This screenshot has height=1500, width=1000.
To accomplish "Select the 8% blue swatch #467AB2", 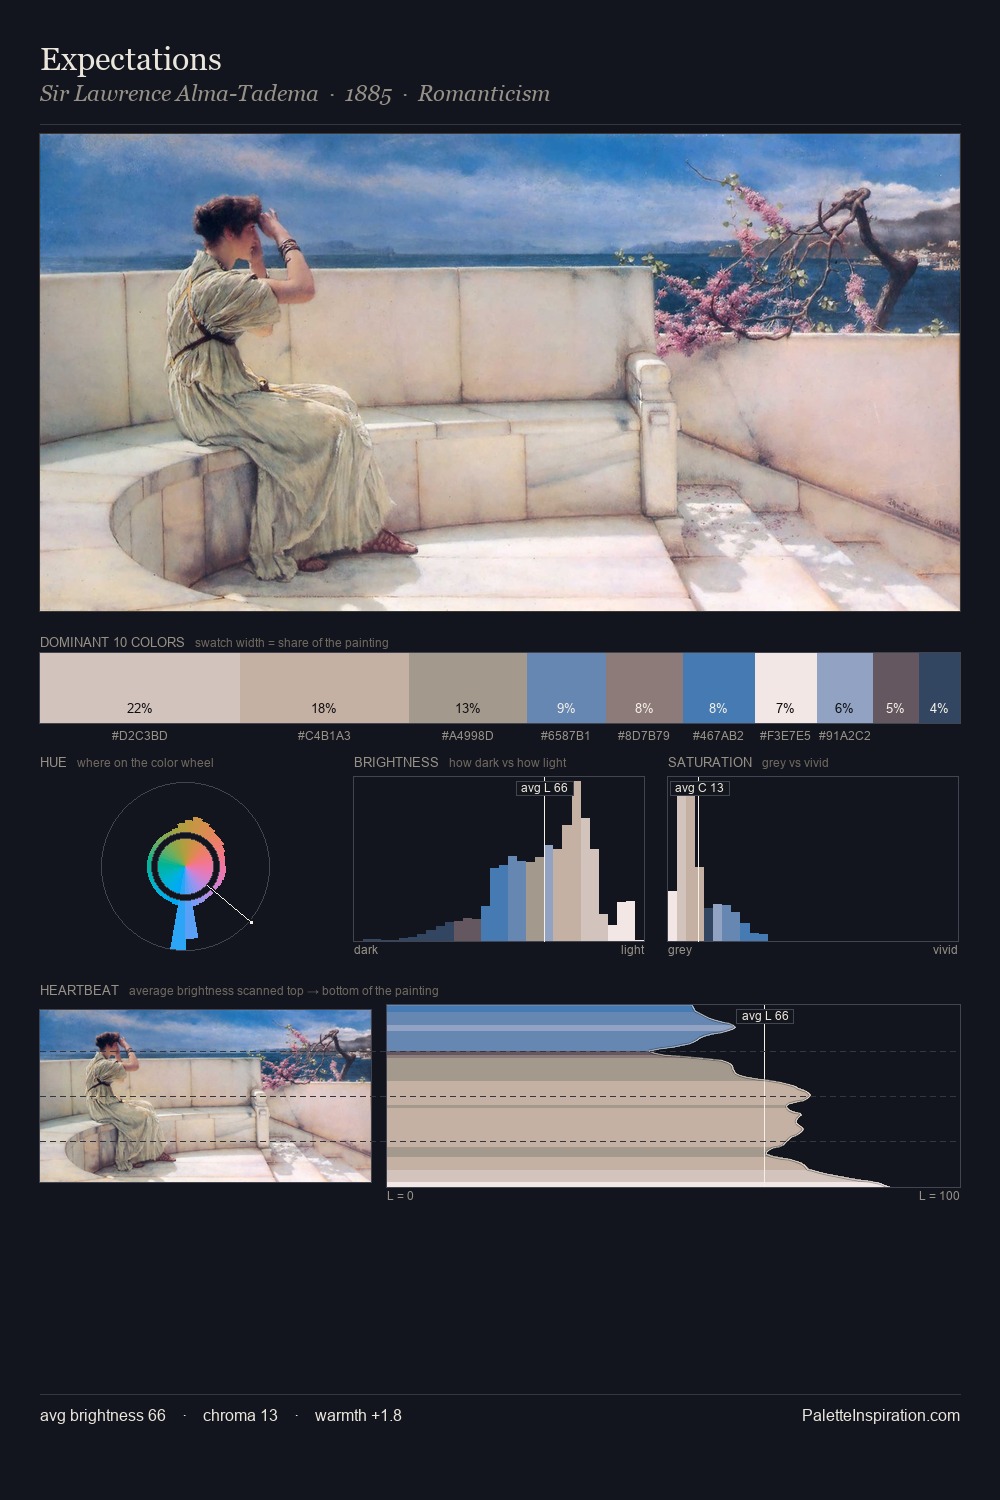I will [x=718, y=688].
